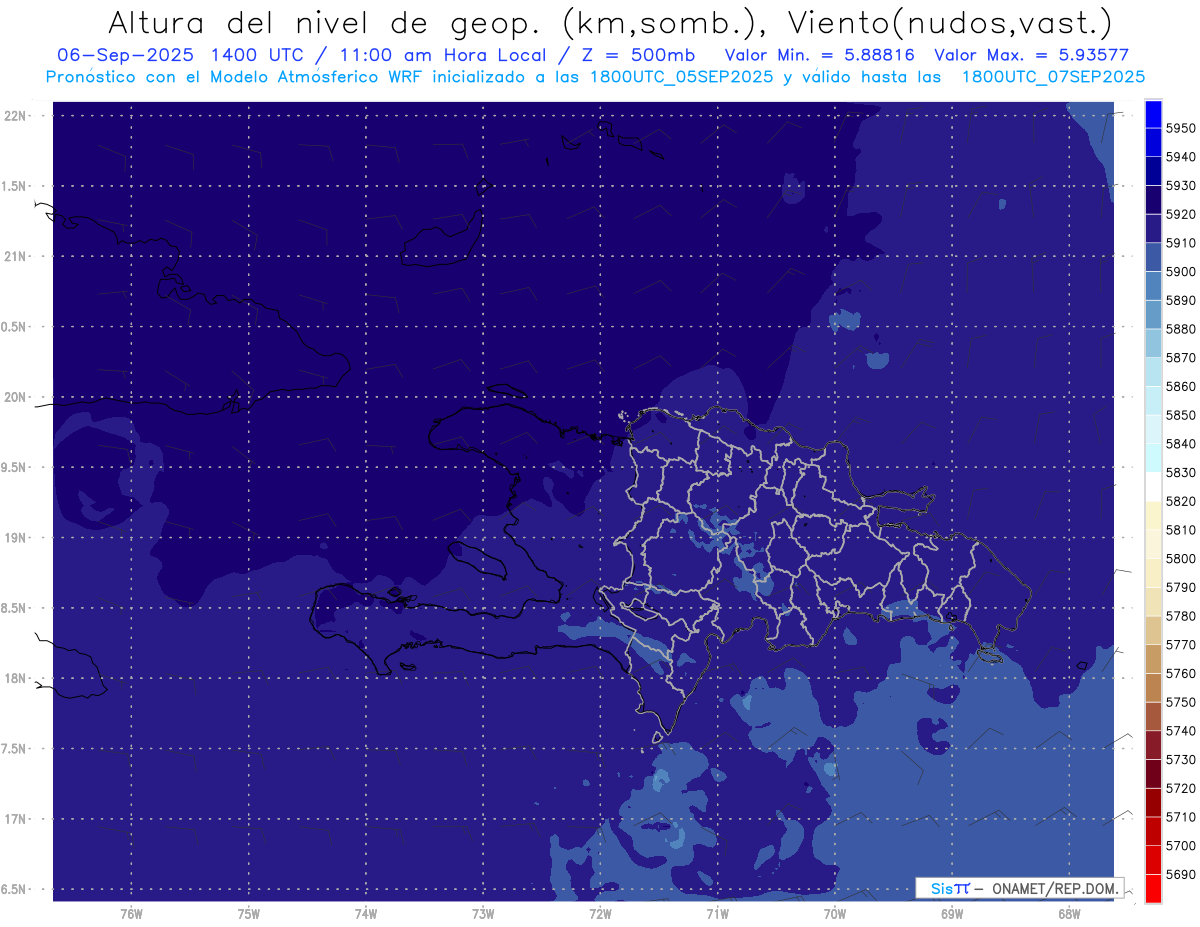Select the WRF model forecast description line

point(596,76)
